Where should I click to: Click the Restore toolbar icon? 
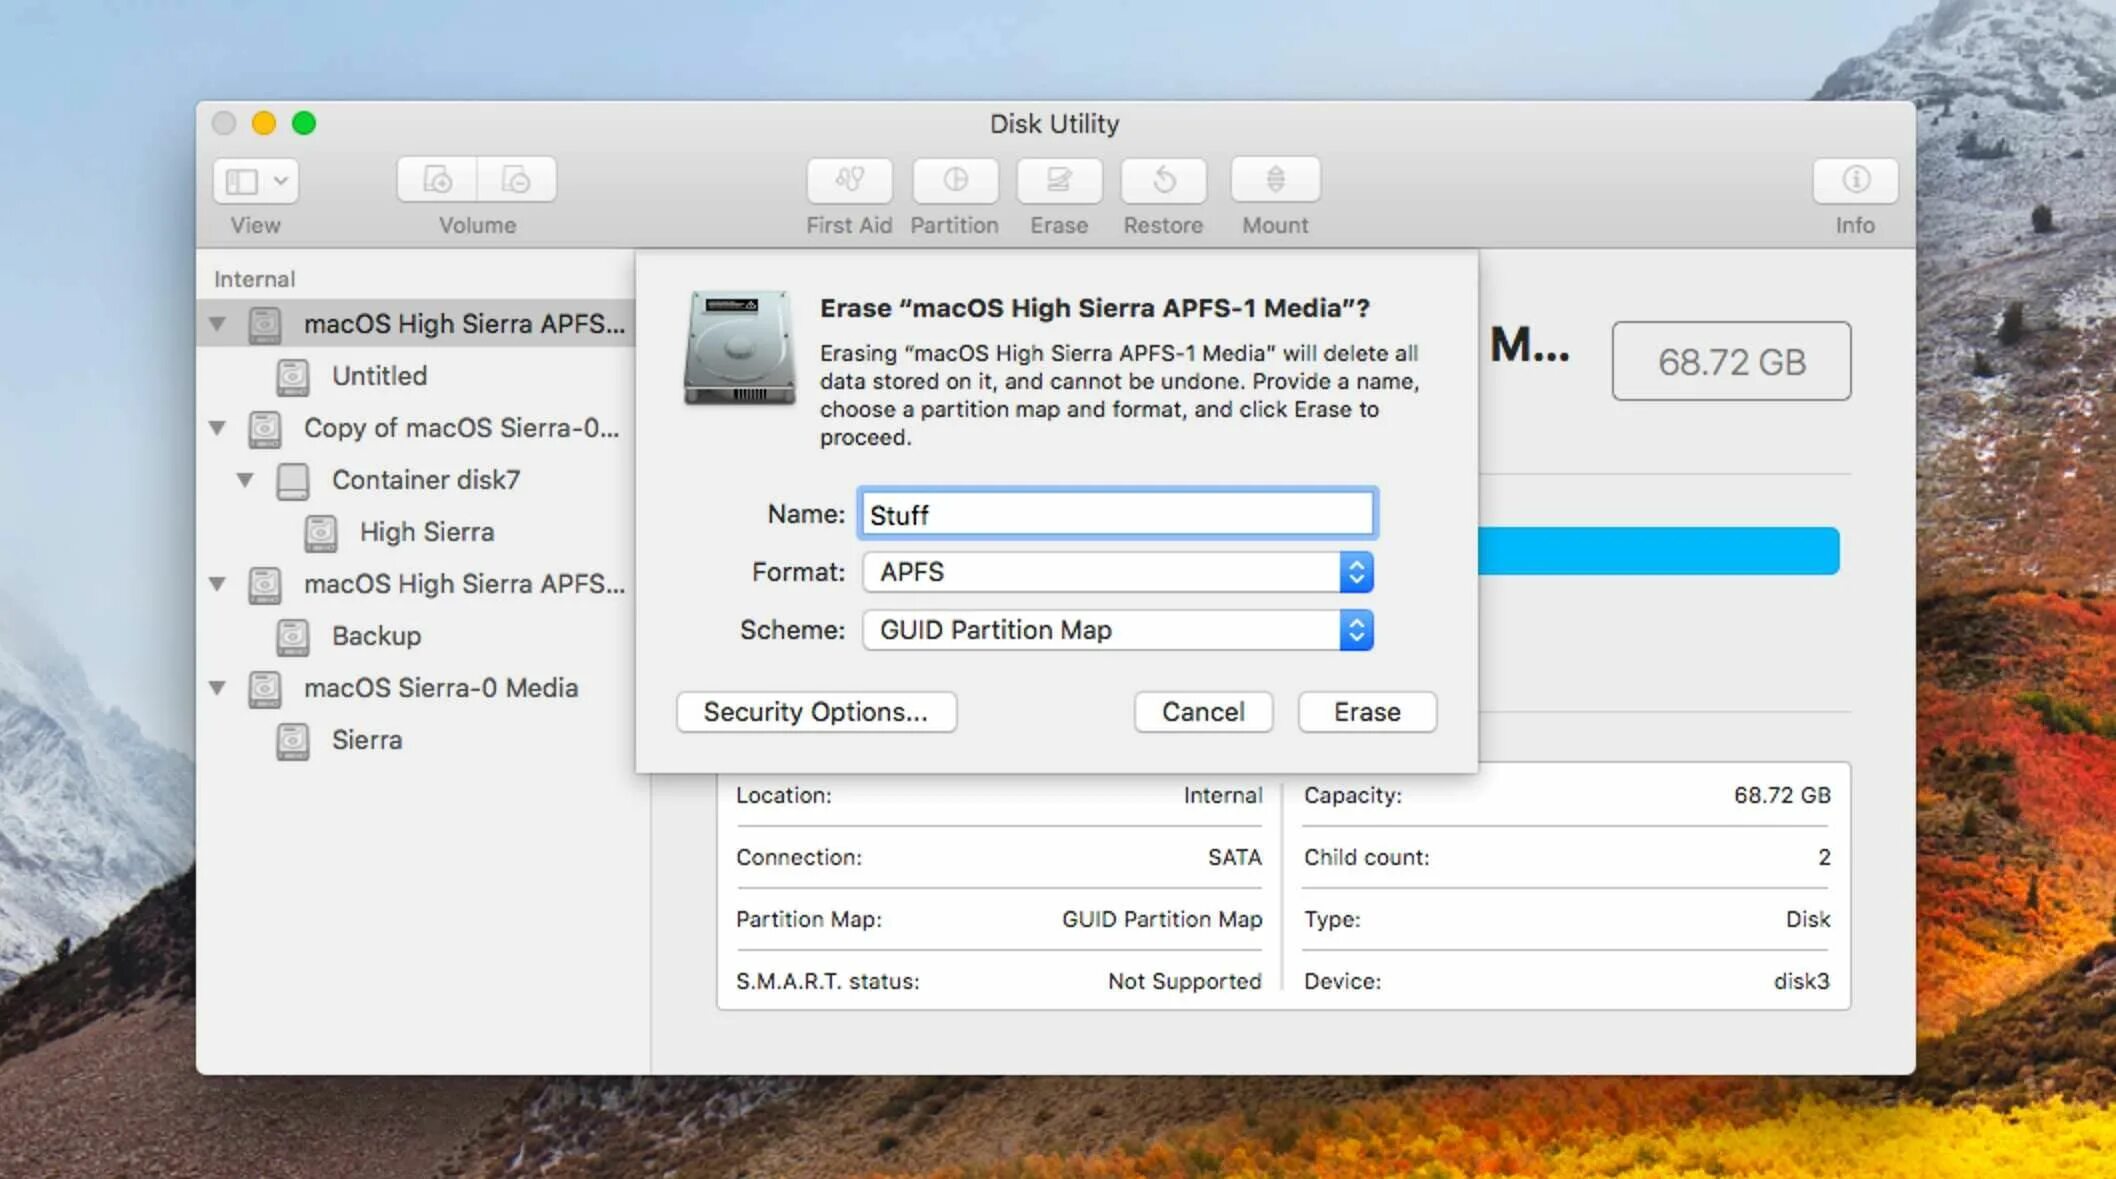1163,180
